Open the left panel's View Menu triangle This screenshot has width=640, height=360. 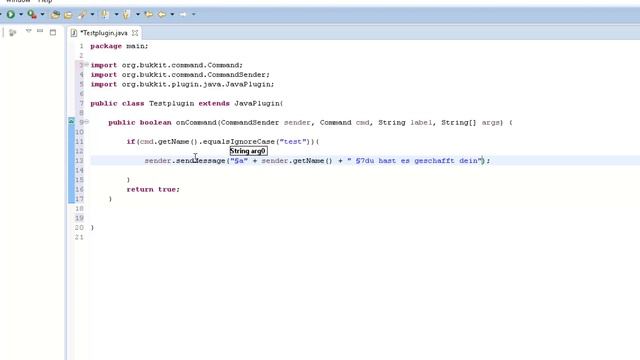click(x=28, y=31)
